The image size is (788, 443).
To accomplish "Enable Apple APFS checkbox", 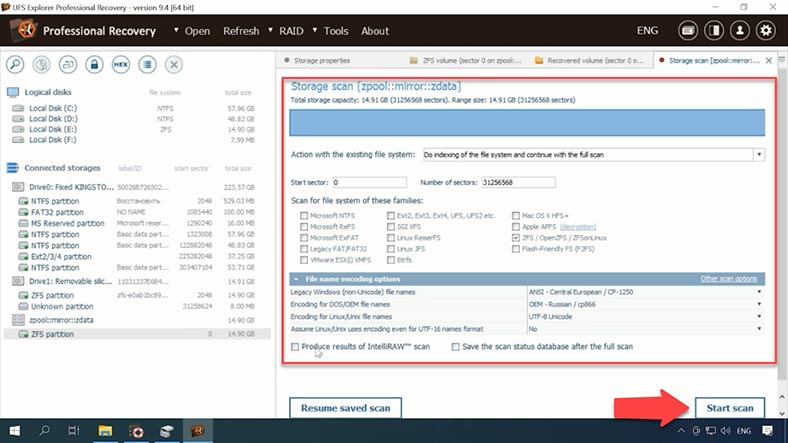I will click(x=516, y=227).
